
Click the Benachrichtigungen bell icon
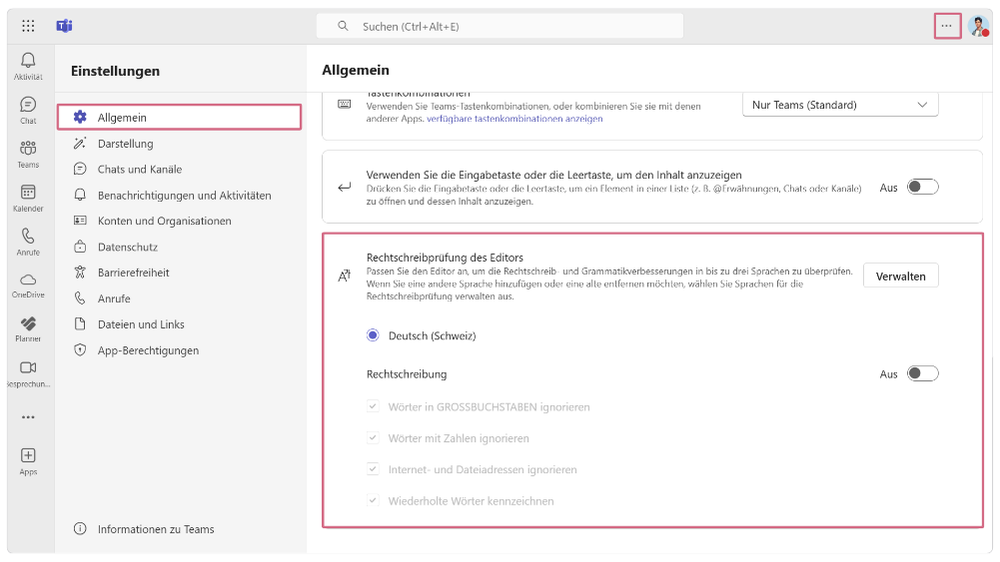pyautogui.click(x=80, y=195)
